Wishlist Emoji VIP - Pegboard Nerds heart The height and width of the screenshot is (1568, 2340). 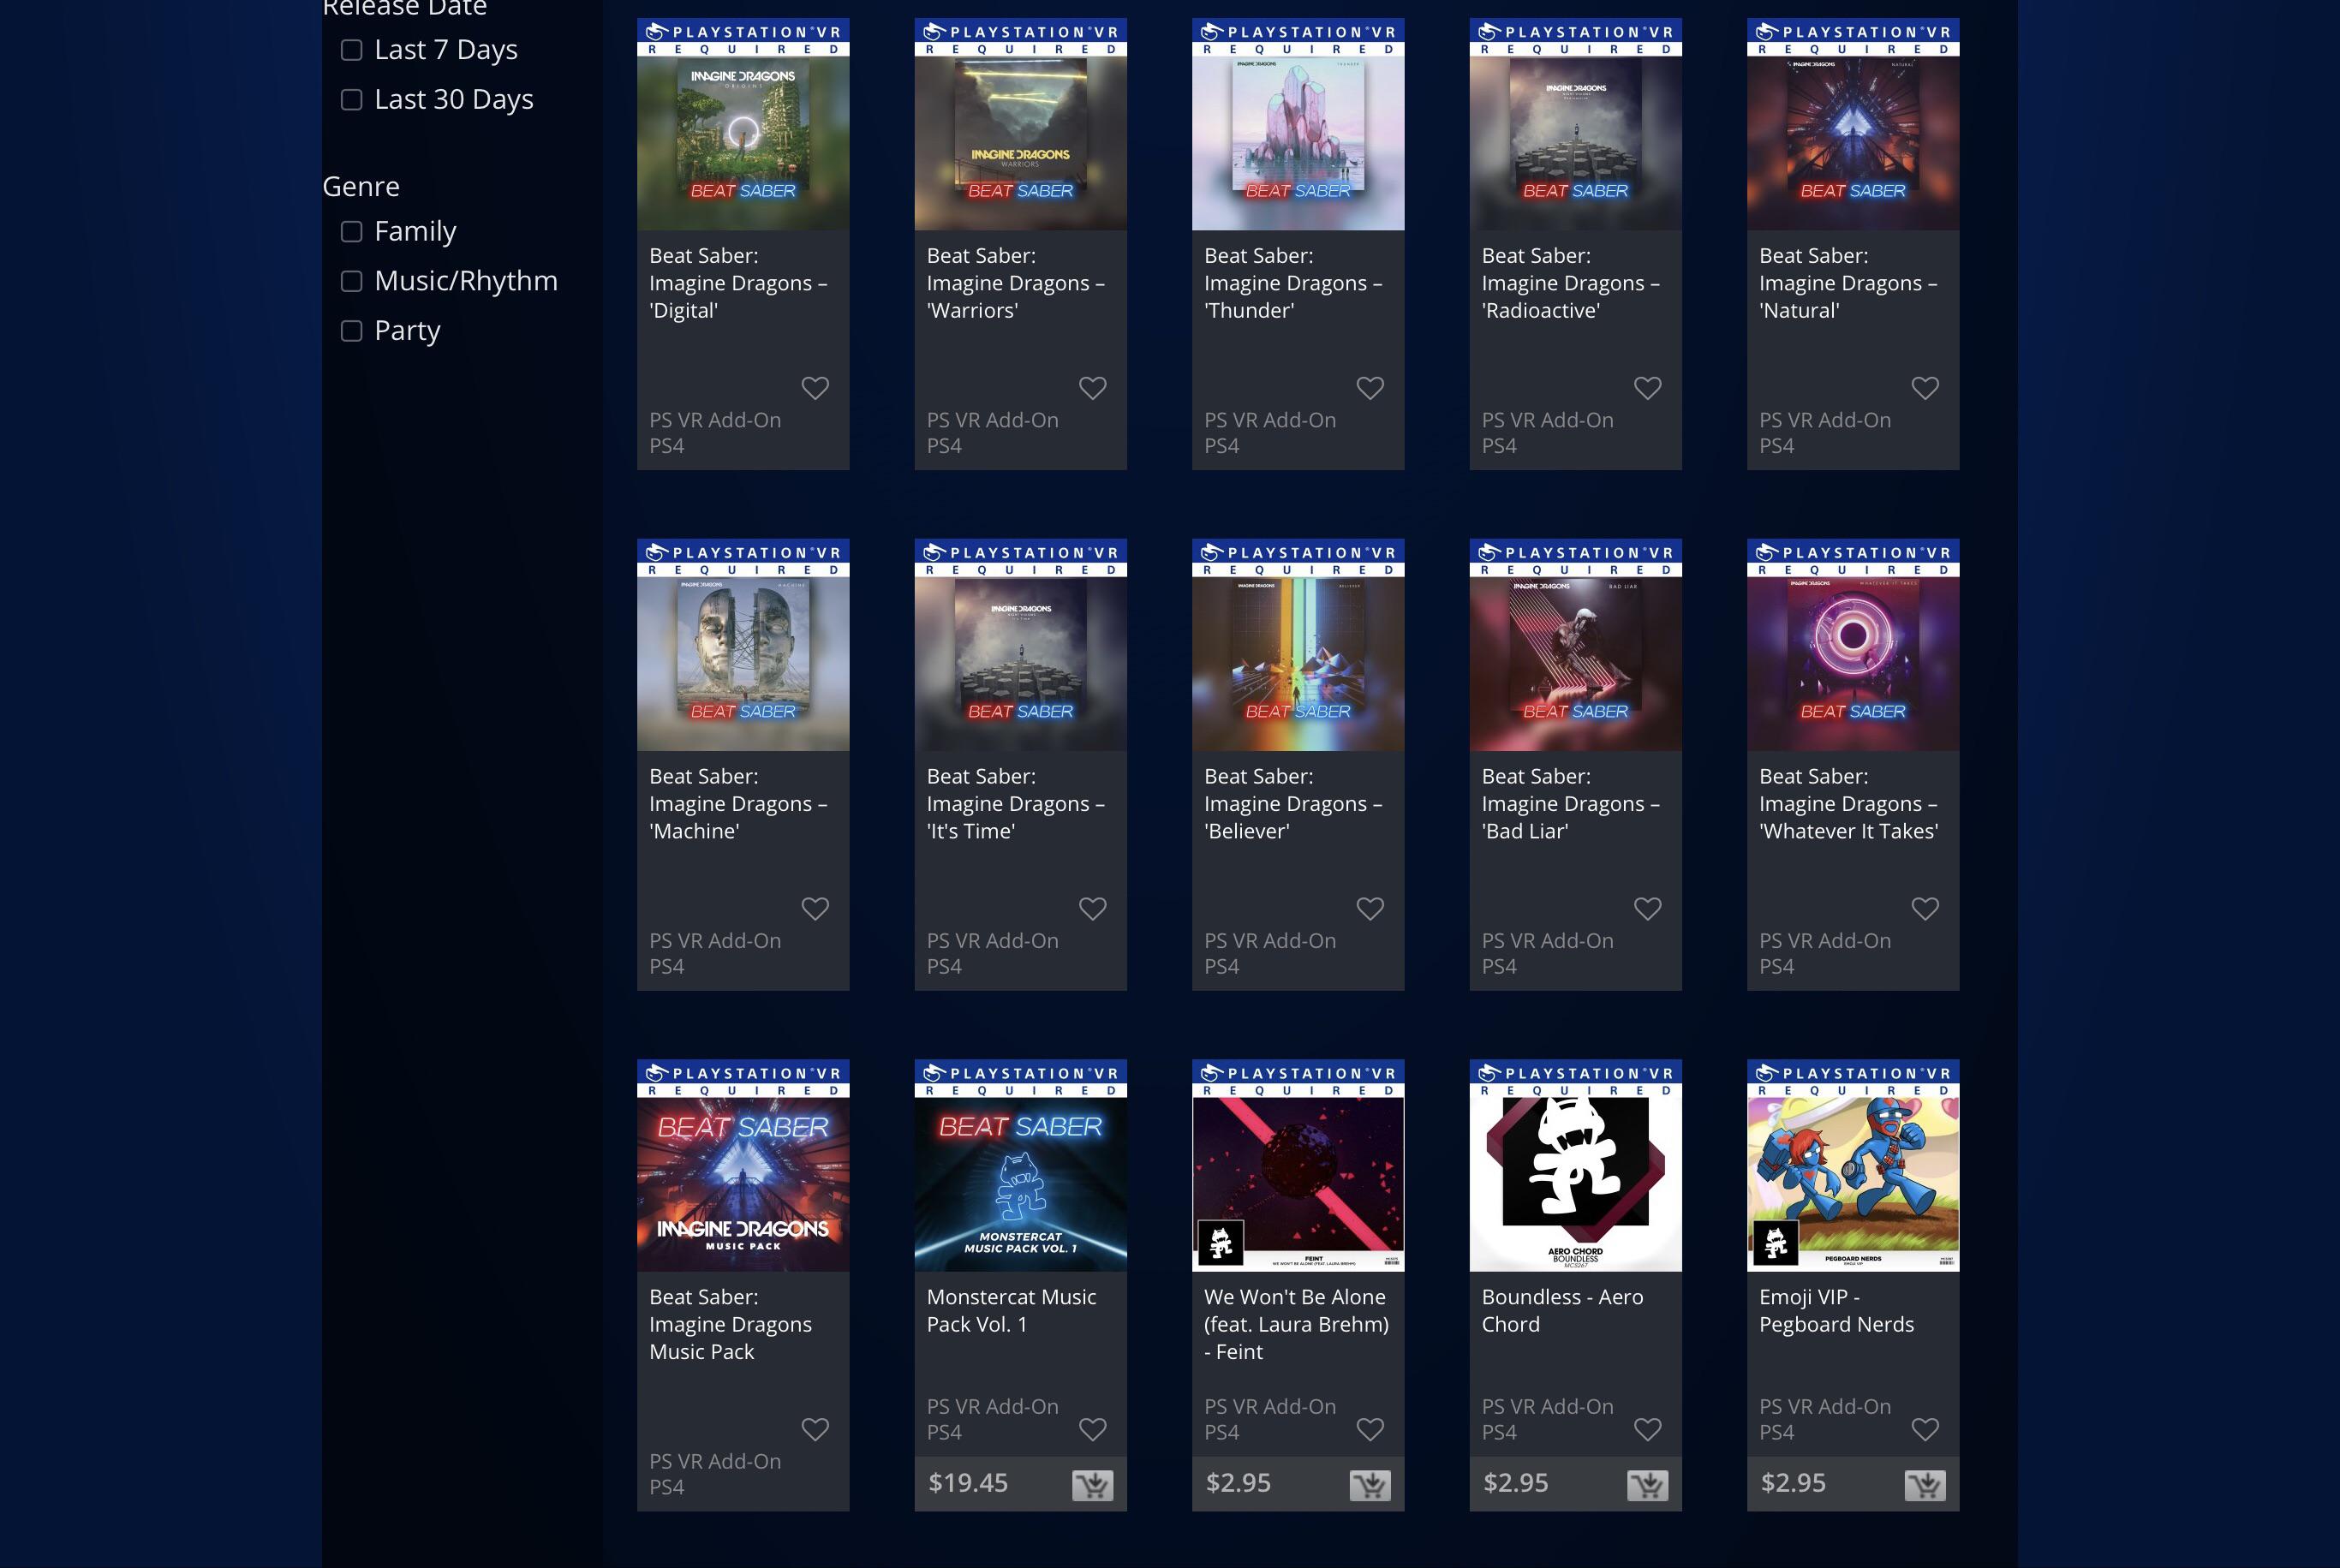click(1925, 1430)
